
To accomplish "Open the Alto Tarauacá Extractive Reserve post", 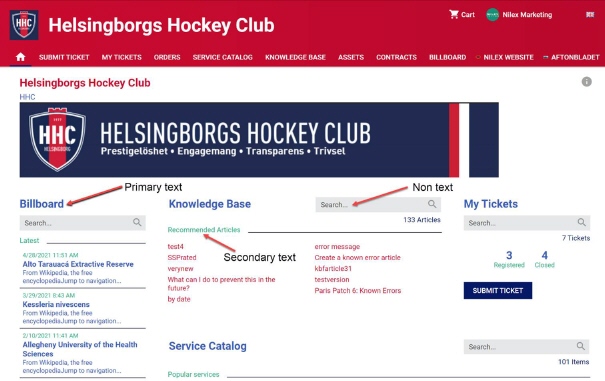I will tap(78, 264).
